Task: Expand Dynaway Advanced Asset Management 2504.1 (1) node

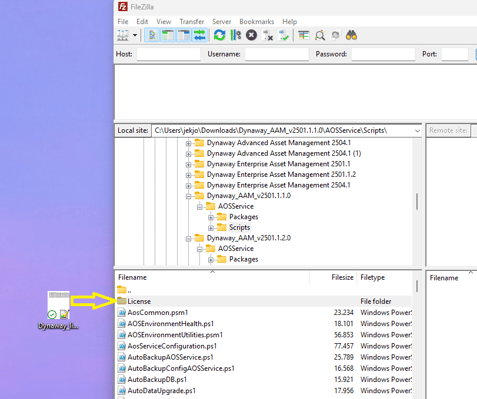Action: click(x=188, y=154)
